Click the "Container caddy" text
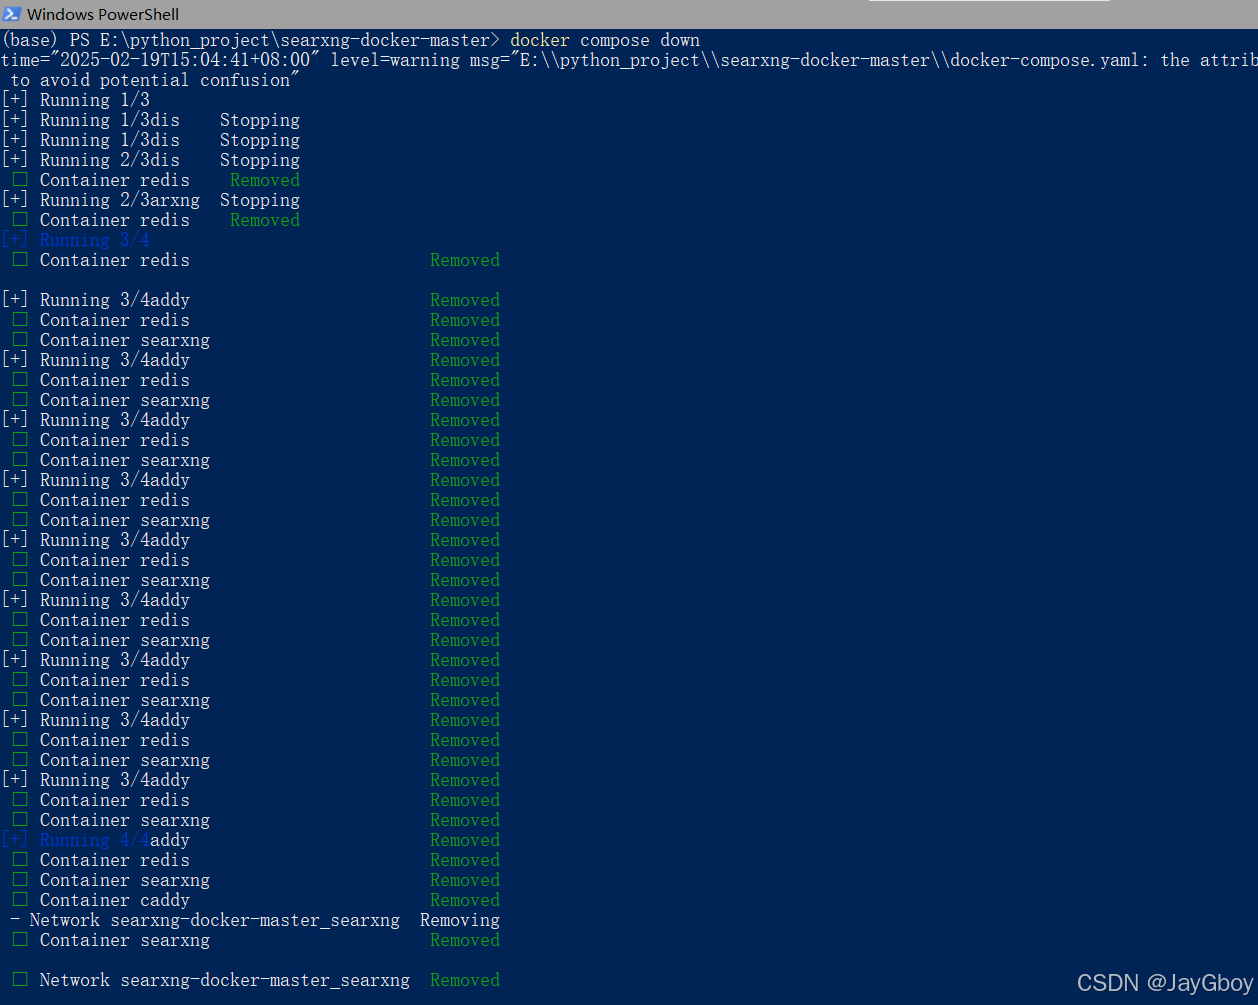Screen dimensions: 1258x1005 (x=115, y=900)
